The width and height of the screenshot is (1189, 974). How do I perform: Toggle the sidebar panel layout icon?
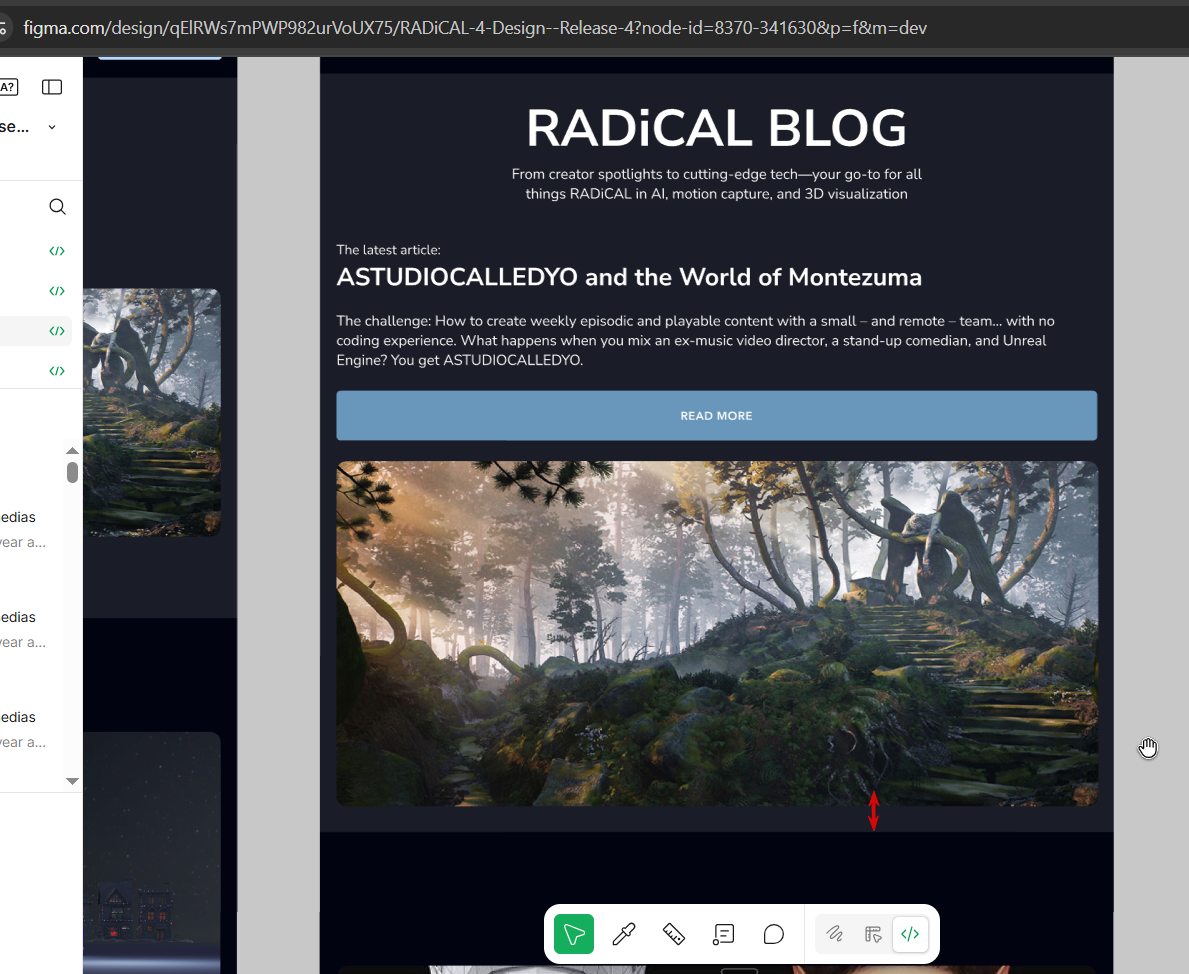[x=52, y=87]
